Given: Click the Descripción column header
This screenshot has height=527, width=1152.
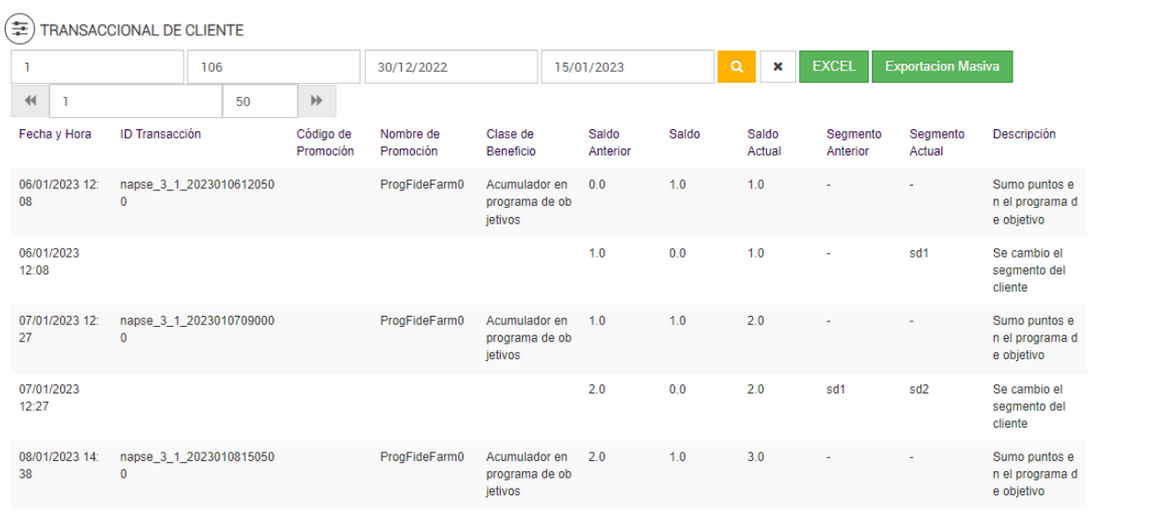Looking at the screenshot, I should click(1024, 134).
